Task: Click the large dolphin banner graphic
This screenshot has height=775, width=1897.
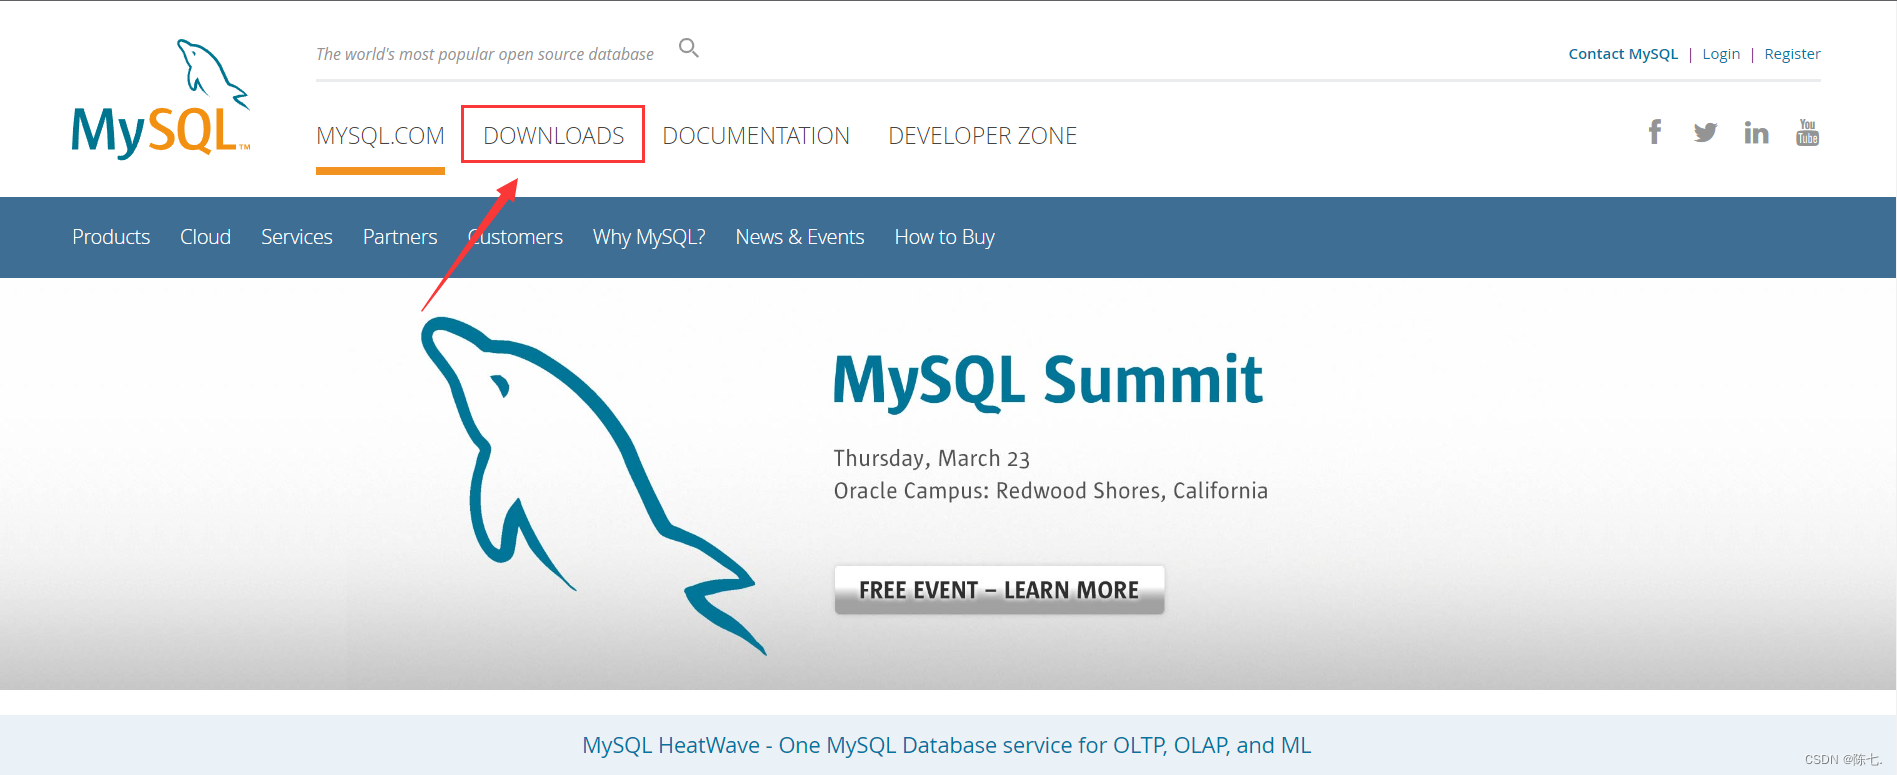Action: click(x=594, y=486)
